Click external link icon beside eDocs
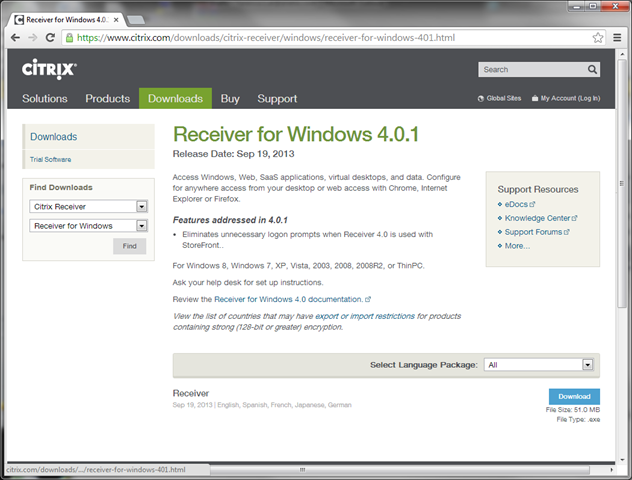This screenshot has height=480, width=632. point(532,204)
